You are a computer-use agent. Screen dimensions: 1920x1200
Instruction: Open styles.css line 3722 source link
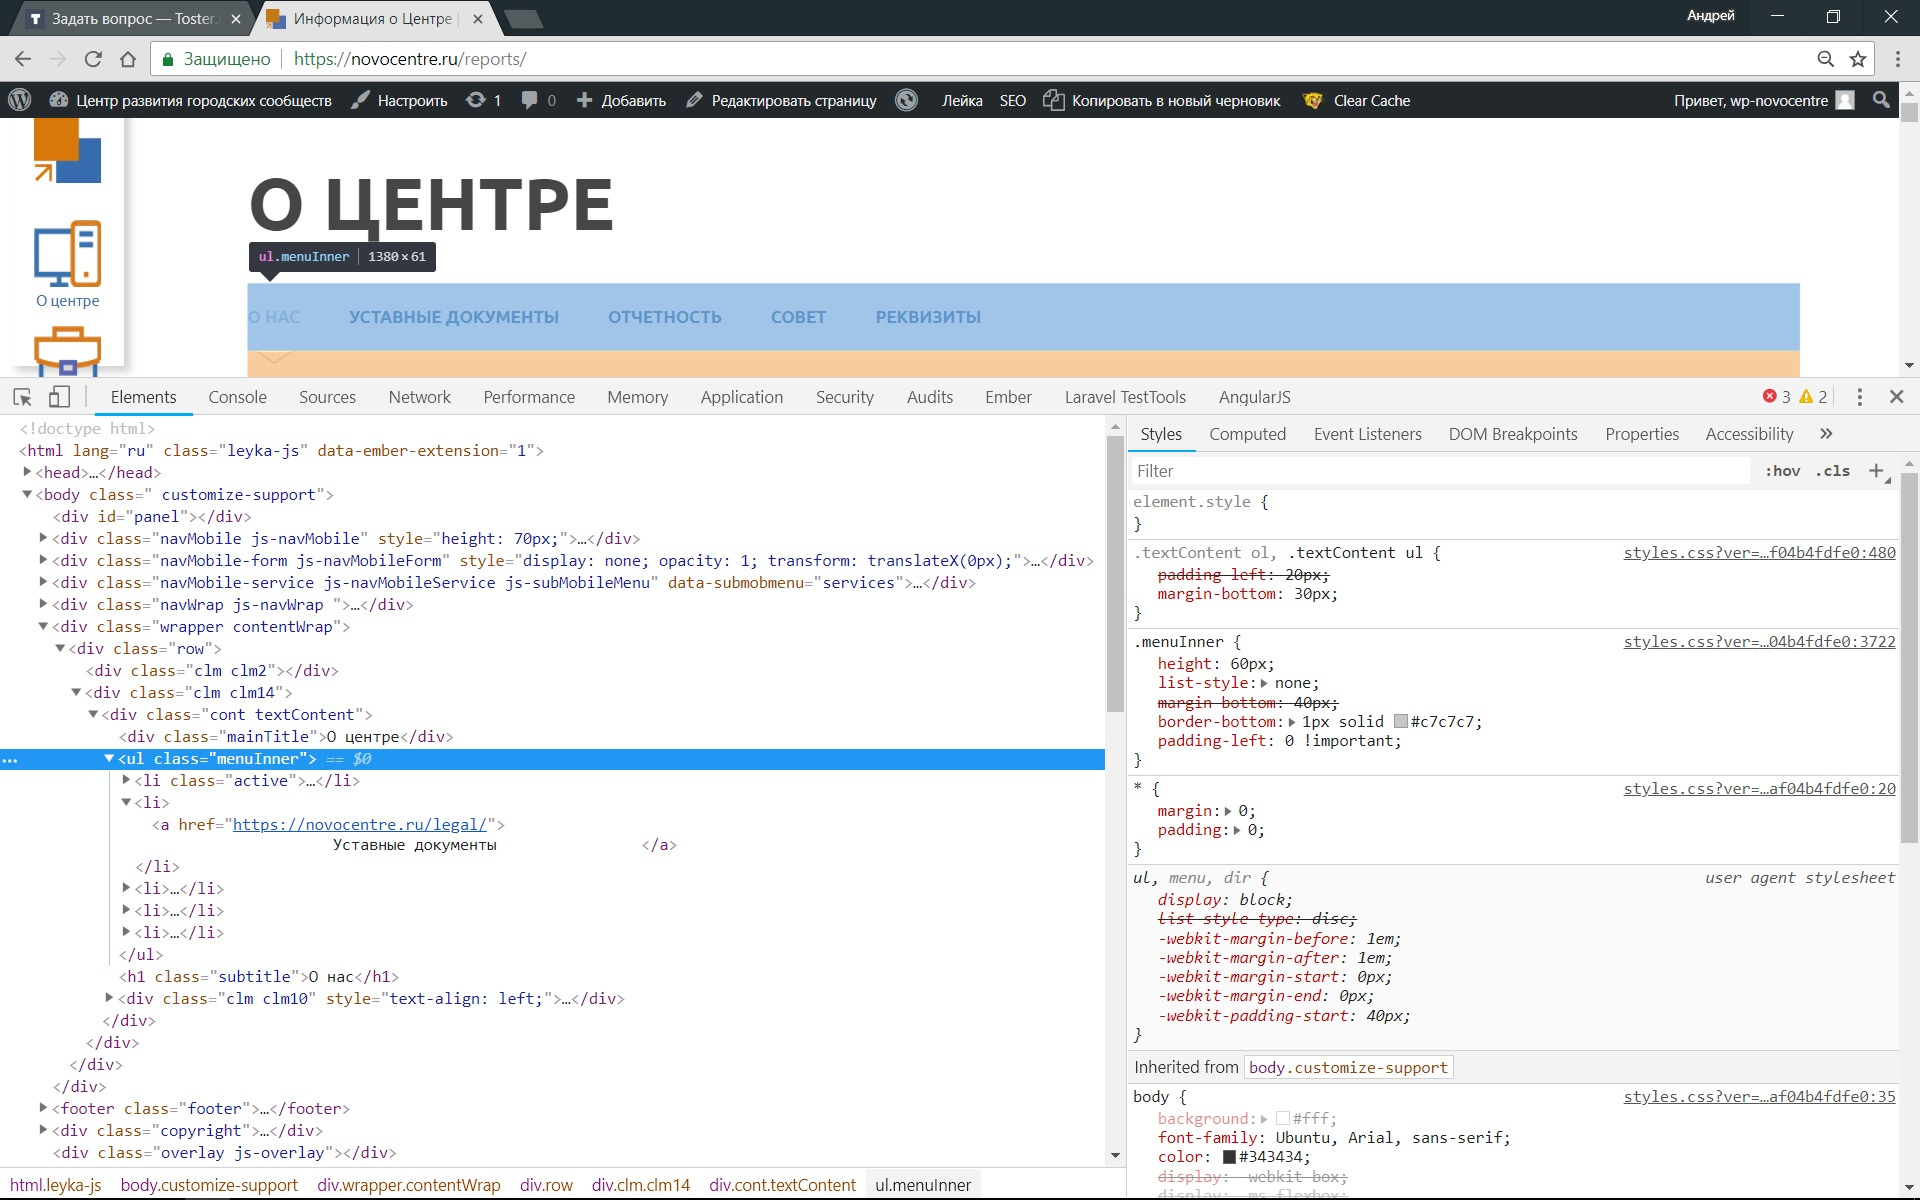[1759, 642]
